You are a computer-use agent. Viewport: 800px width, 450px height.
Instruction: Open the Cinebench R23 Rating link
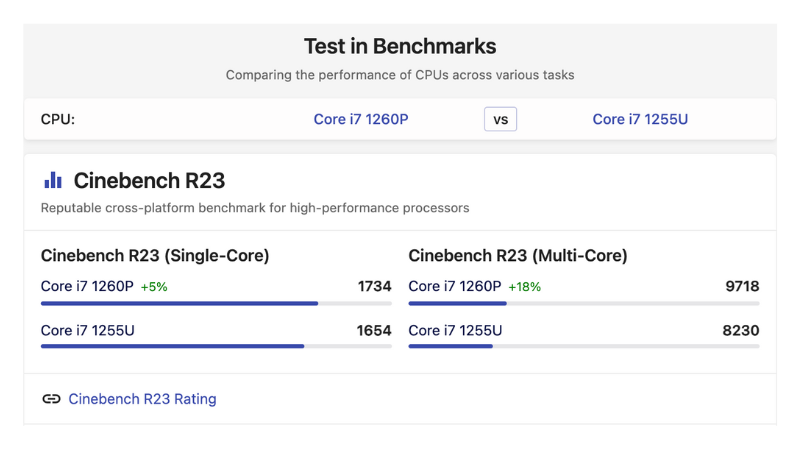142,399
